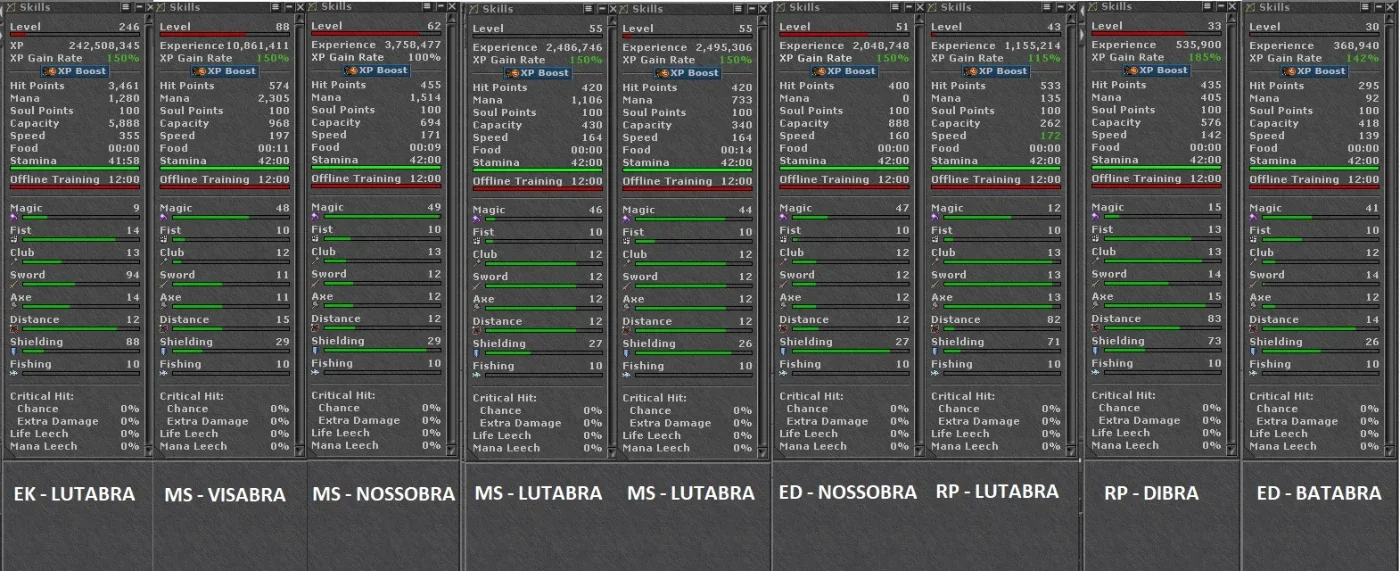Screen dimensions: 1400x571
Task: Click the Magic skill icon in EK - LUTABRA panel
Action: [14, 217]
